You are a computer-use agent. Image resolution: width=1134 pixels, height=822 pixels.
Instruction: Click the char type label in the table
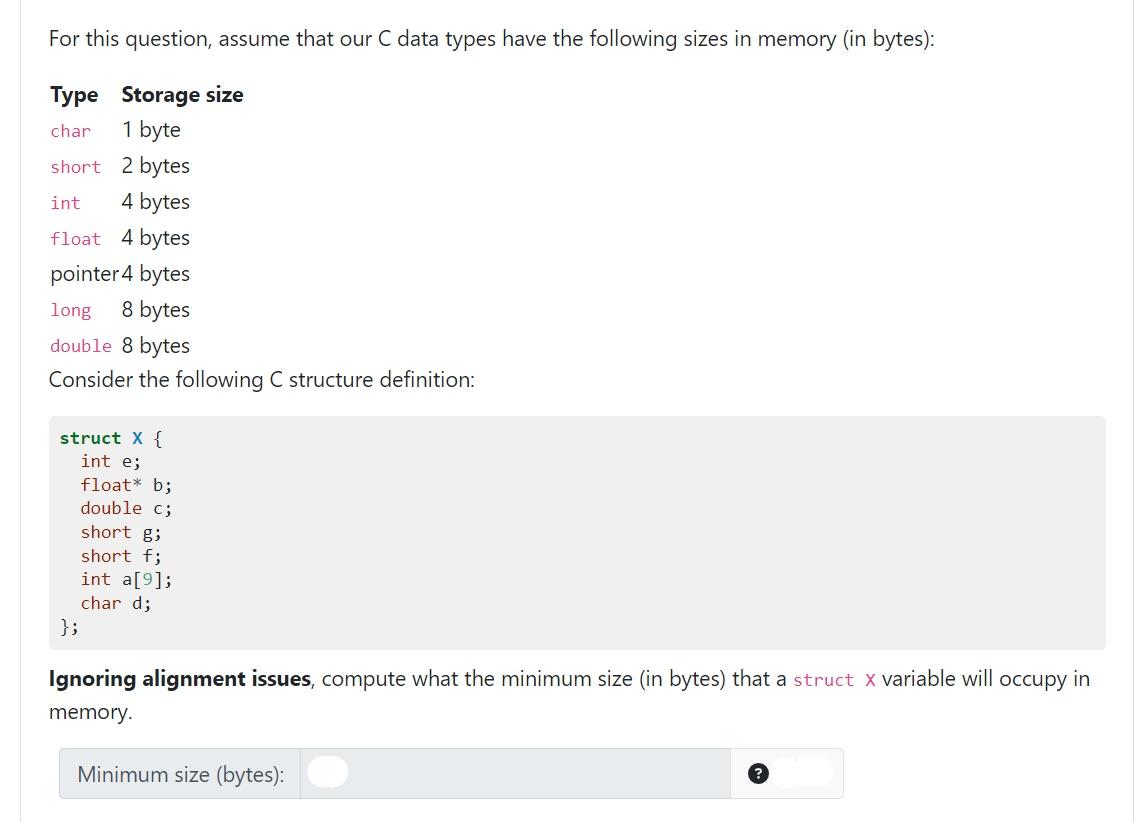click(x=69, y=131)
